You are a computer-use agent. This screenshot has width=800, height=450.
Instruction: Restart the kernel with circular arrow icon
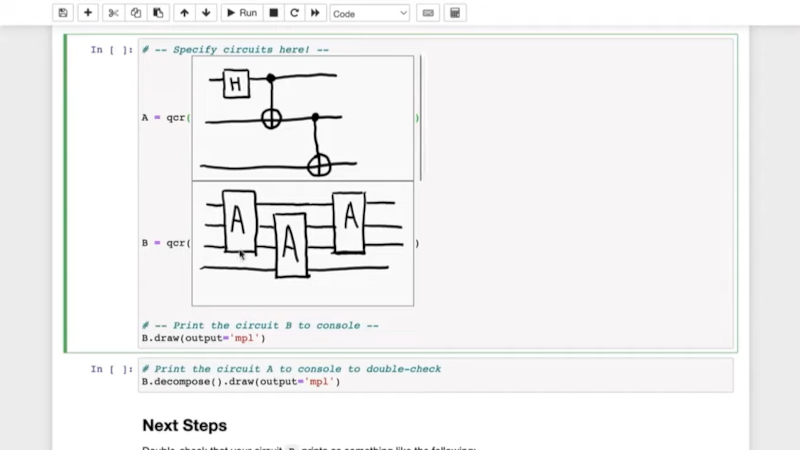coord(294,13)
